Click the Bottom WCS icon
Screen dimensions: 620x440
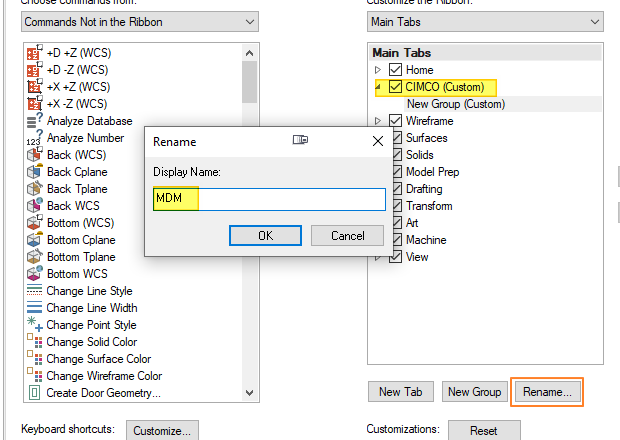tap(34, 274)
